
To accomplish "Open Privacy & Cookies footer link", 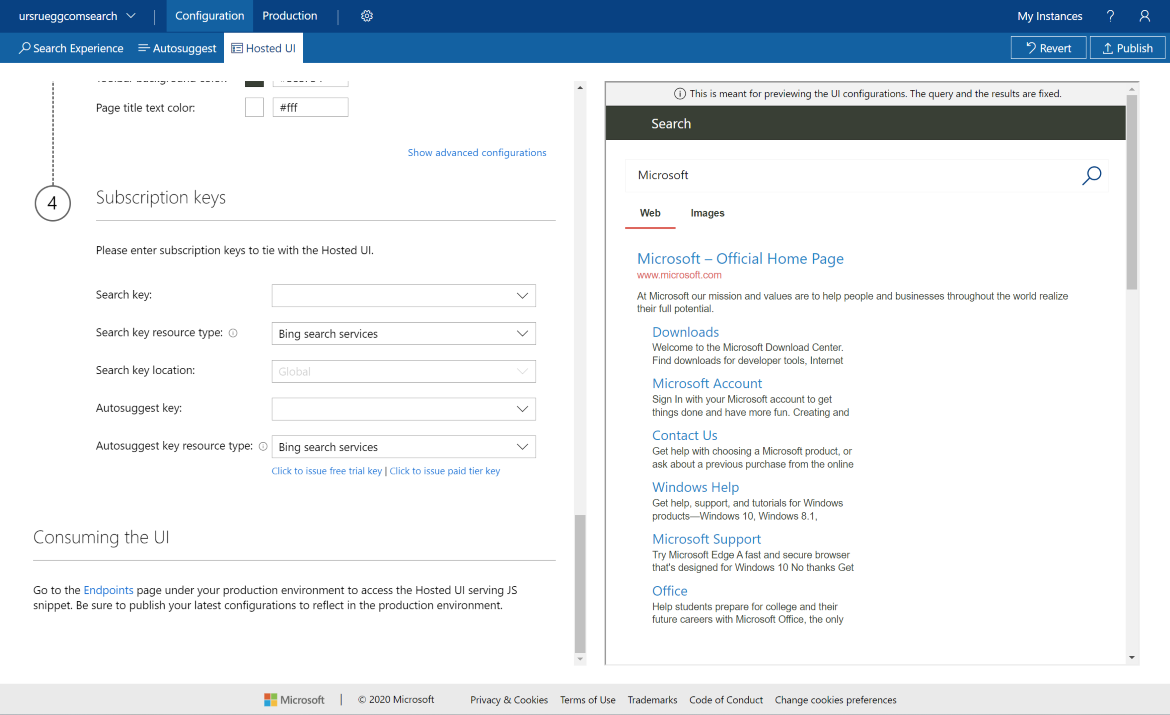I will (x=509, y=700).
